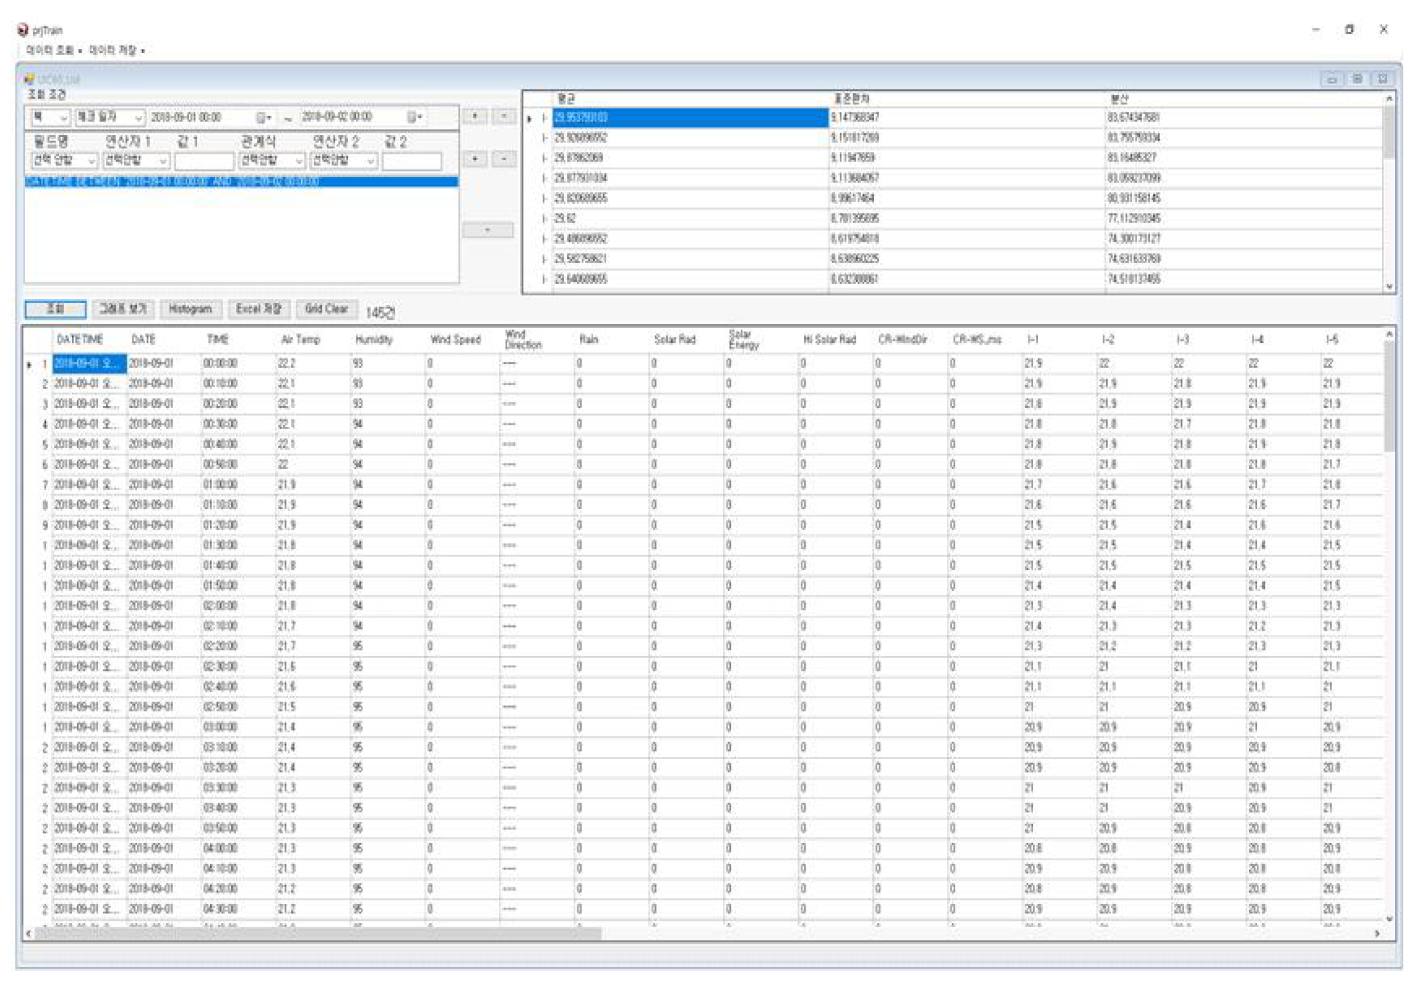Click the Grid Clear button
This screenshot has height=993, width=1404.
click(326, 310)
